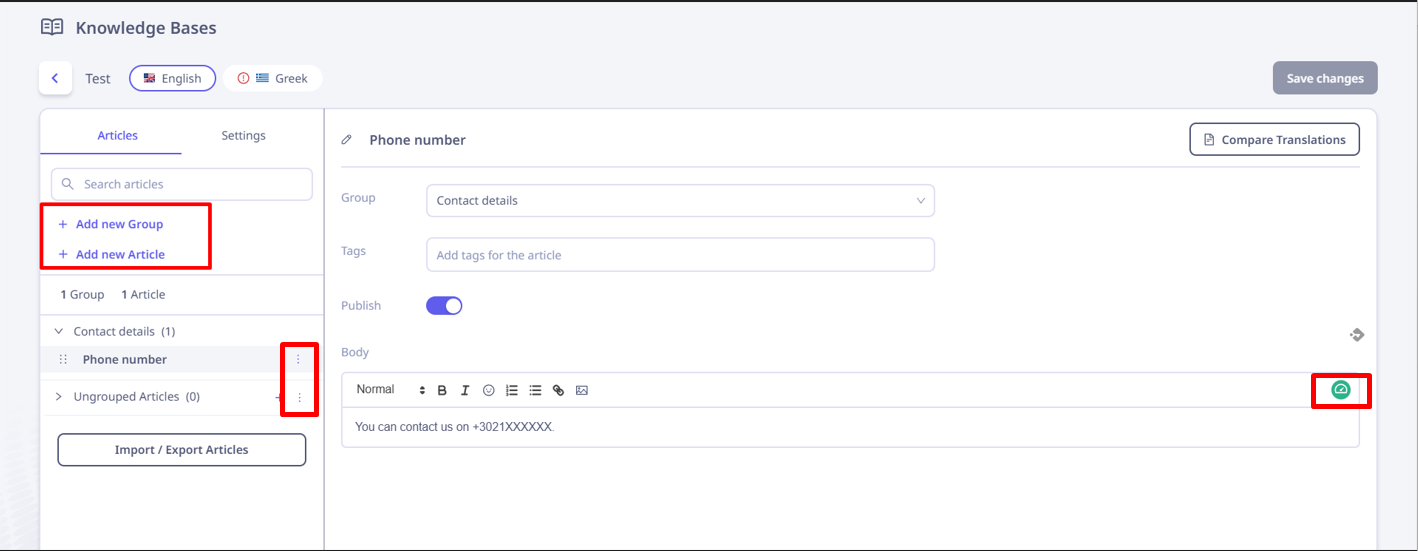The width and height of the screenshot is (1418, 551).
Task: Apply Italic formatting in editor toolbar
Action: pyautogui.click(x=465, y=390)
